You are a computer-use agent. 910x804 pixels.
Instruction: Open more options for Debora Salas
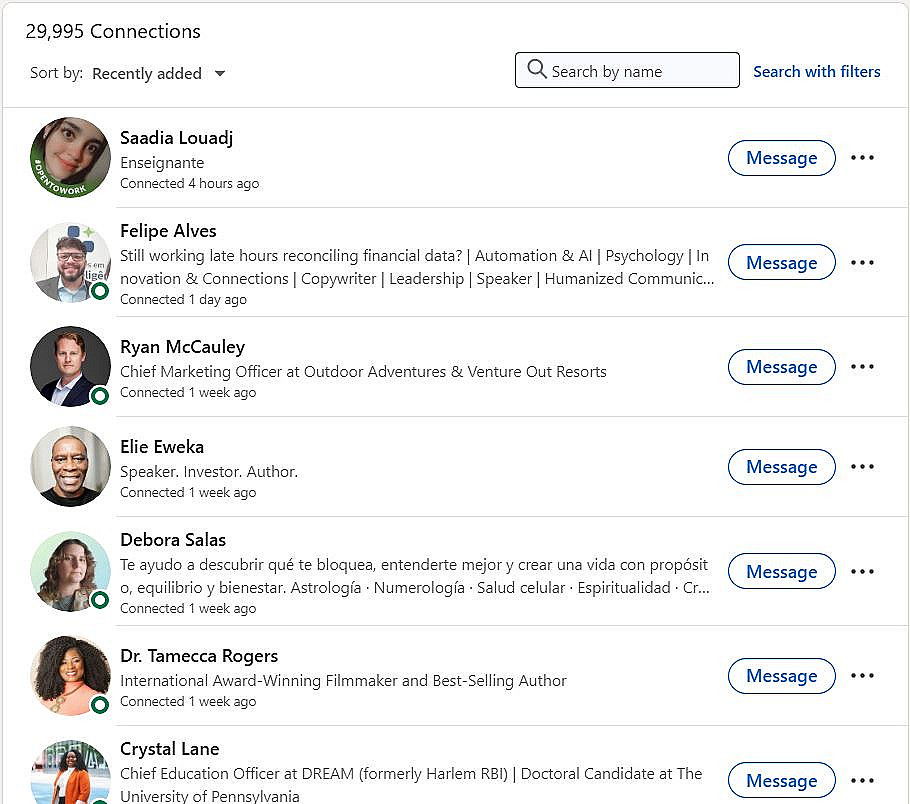point(862,572)
